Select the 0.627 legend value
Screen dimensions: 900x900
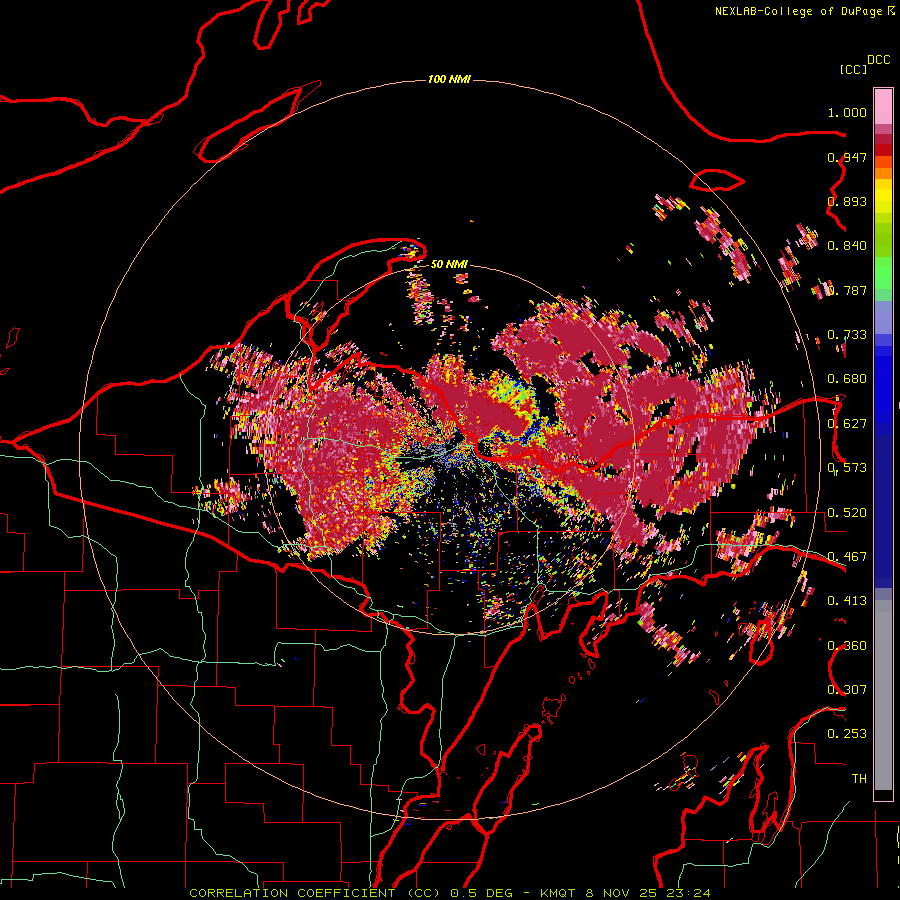(847, 424)
